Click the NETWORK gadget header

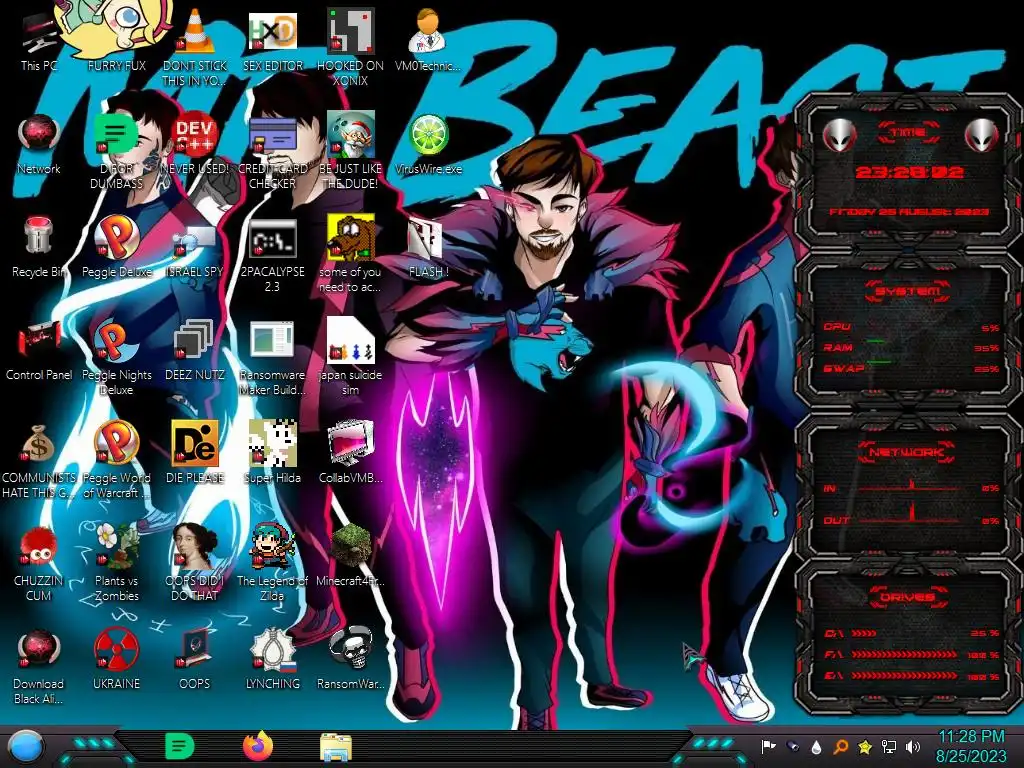click(908, 451)
